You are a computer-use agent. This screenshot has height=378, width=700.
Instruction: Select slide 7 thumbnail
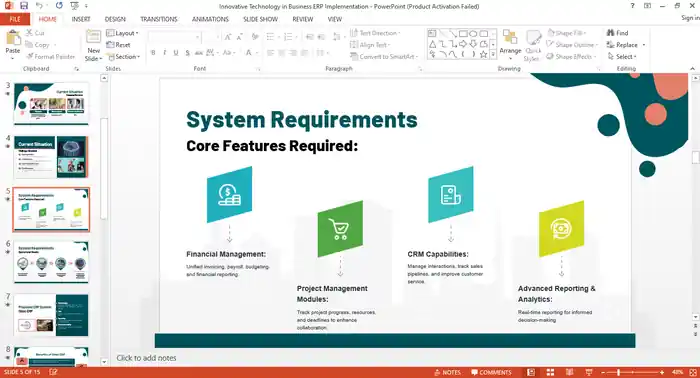click(x=51, y=315)
